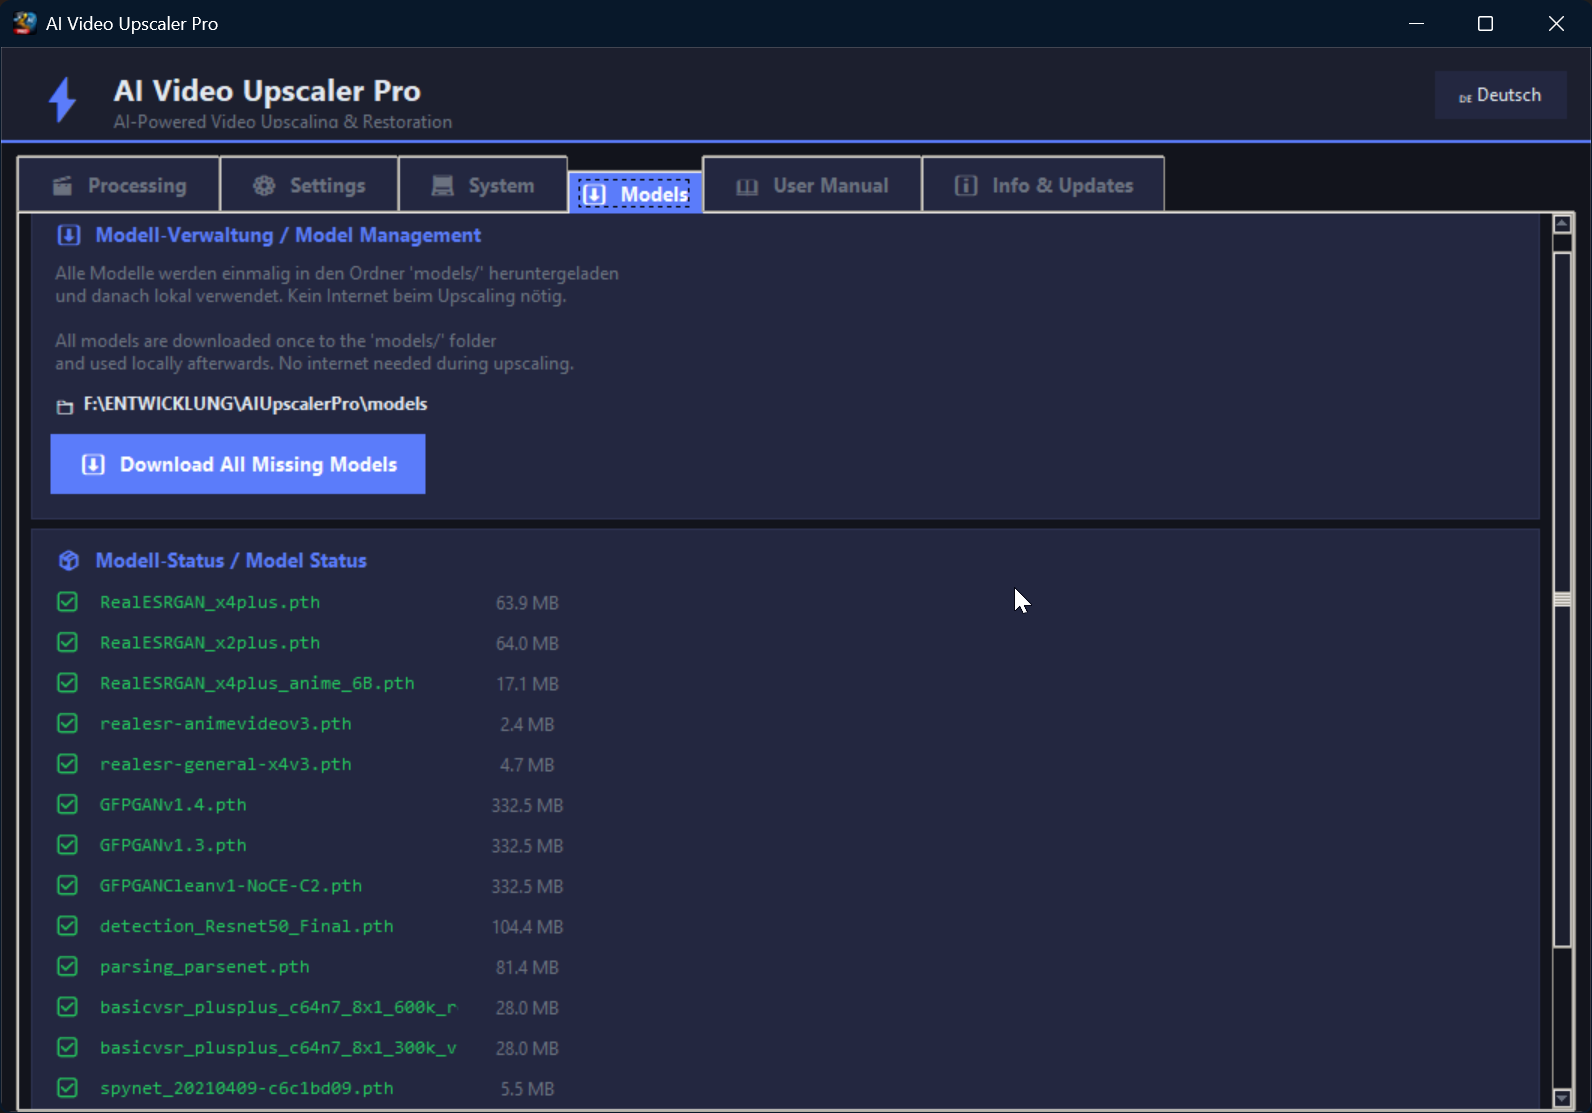The image size is (1592, 1113).
Task: Click the check beside GFPGANv1.3.pth
Action: pyautogui.click(x=67, y=845)
